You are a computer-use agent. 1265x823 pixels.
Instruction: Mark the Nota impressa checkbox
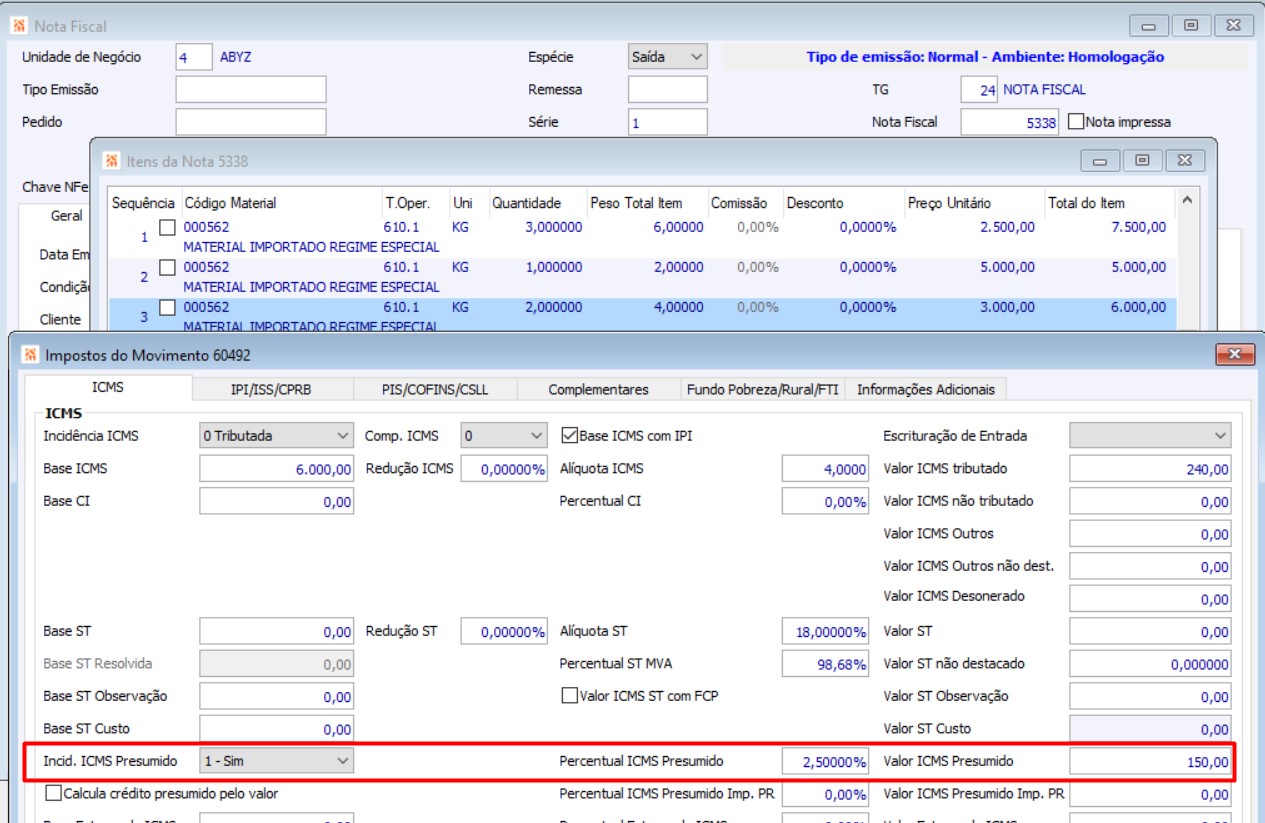tap(1076, 122)
